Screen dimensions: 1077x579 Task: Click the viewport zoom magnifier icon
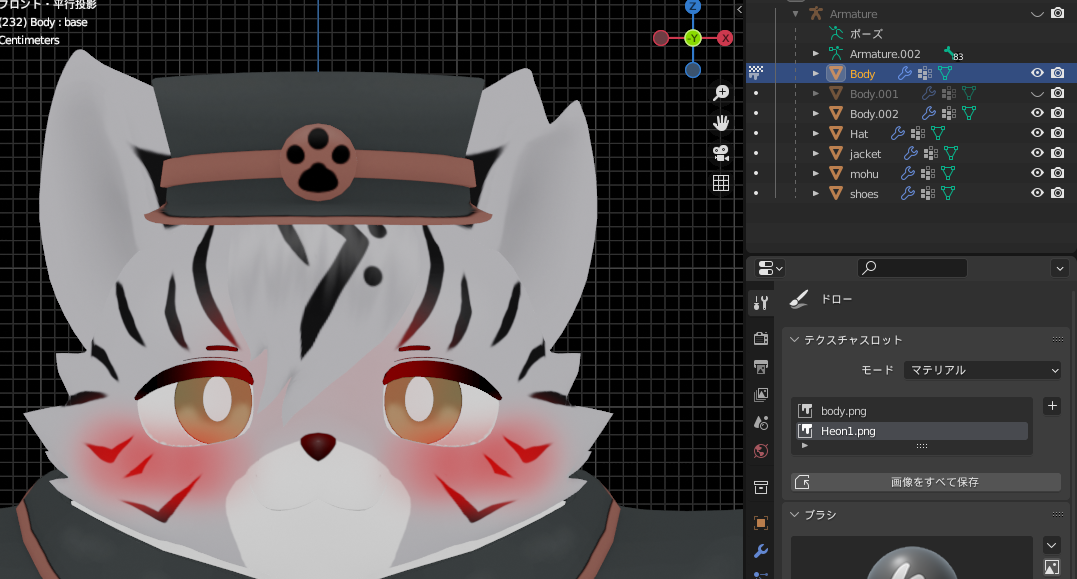721,93
